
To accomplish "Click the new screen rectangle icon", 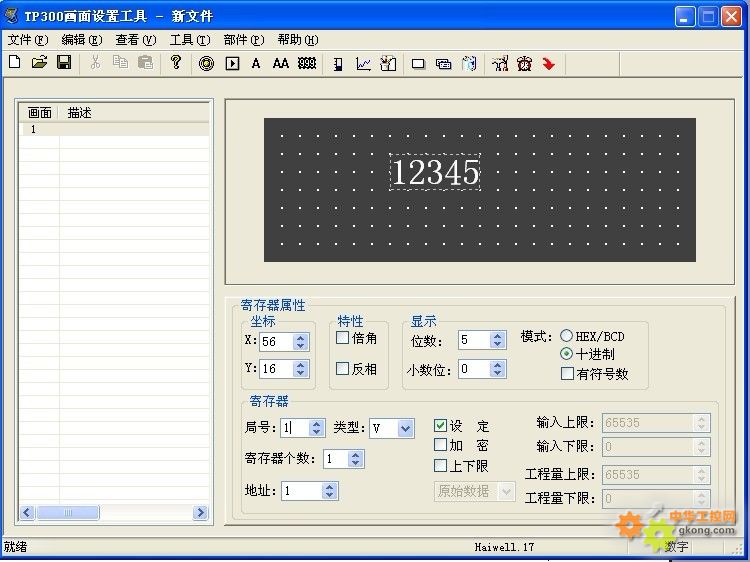I will coord(419,64).
